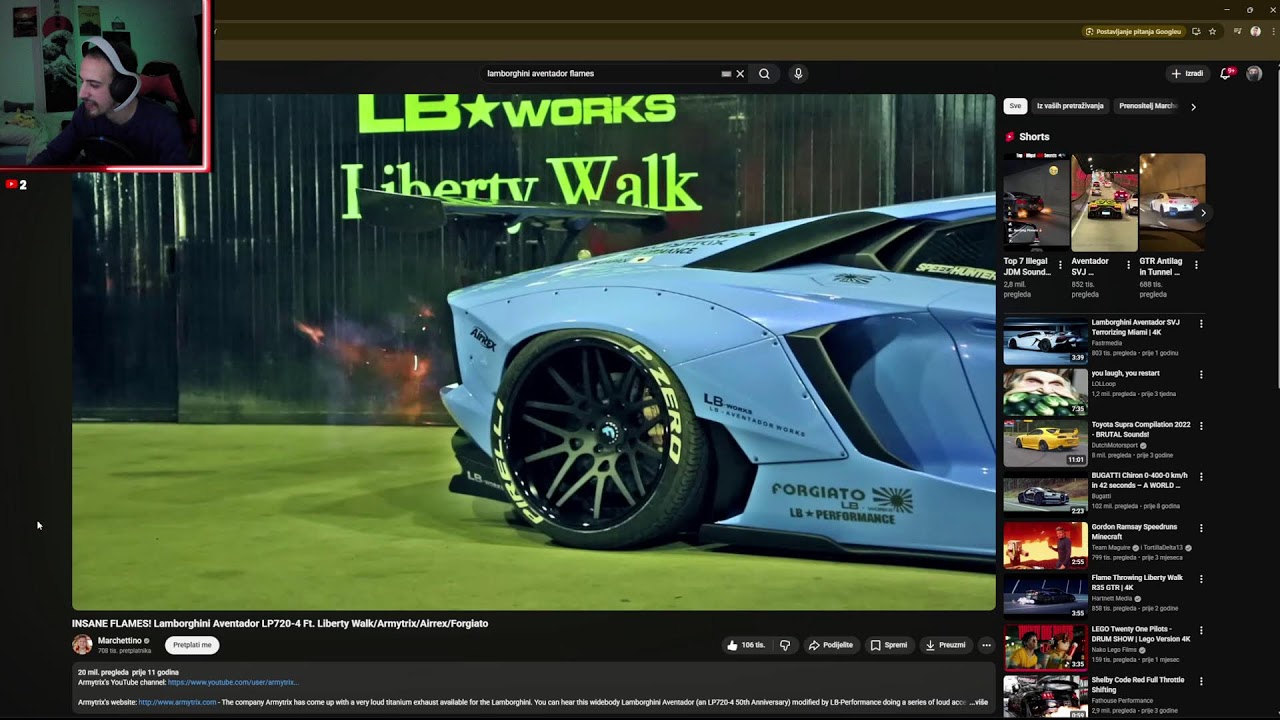This screenshot has height=720, width=1280.
Task: Open the on-screen keyboard icon in search box
Action: pyautogui.click(x=726, y=73)
